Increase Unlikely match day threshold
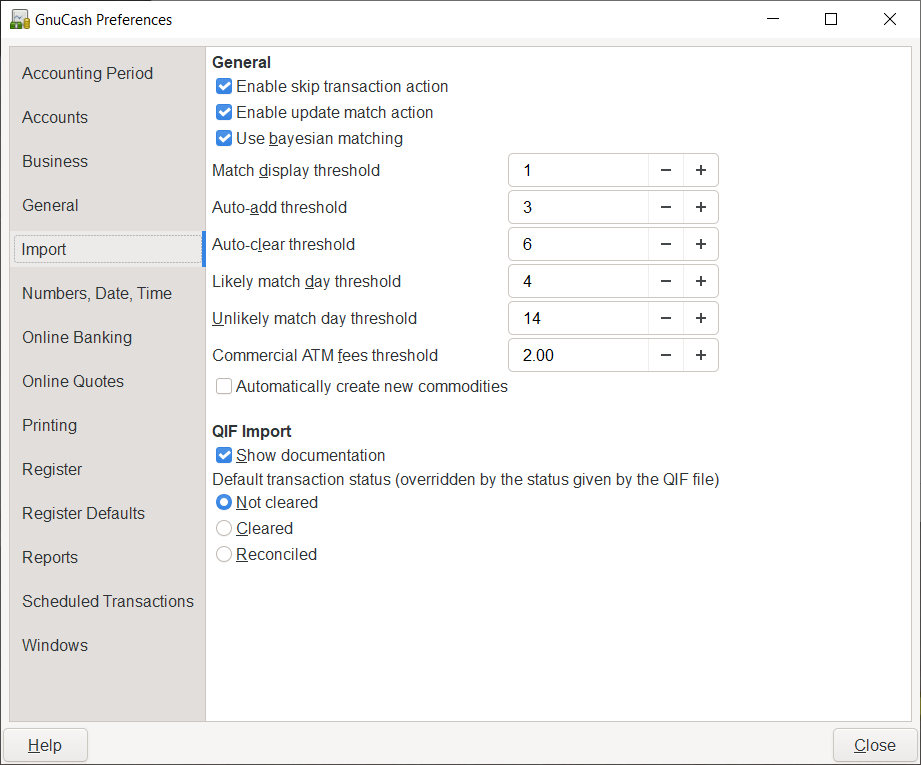 pos(701,319)
